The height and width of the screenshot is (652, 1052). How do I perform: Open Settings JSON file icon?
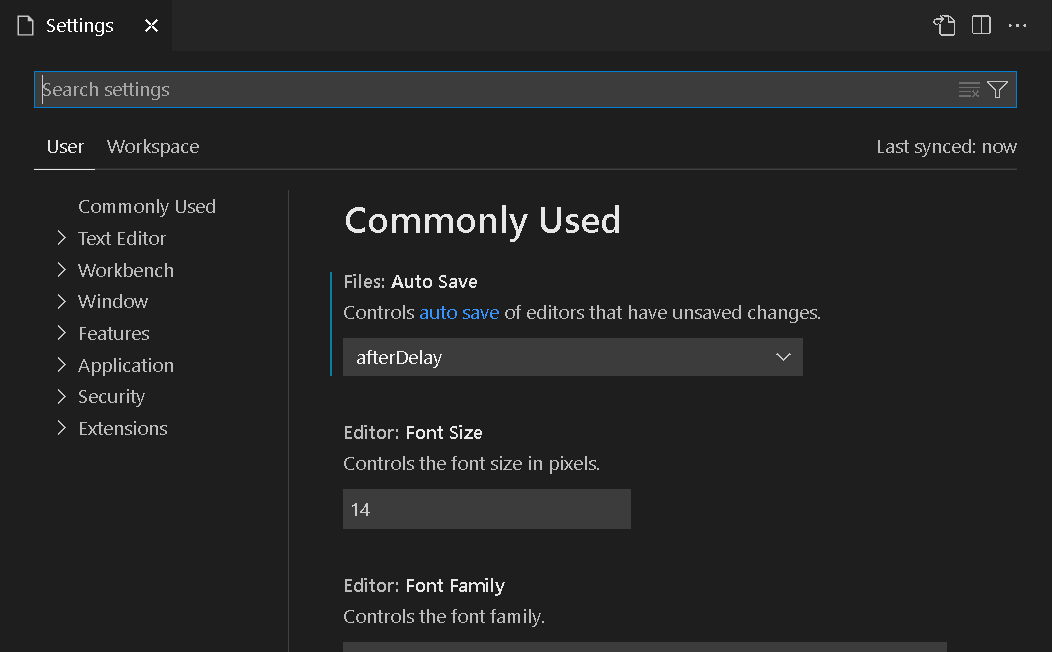coord(945,26)
